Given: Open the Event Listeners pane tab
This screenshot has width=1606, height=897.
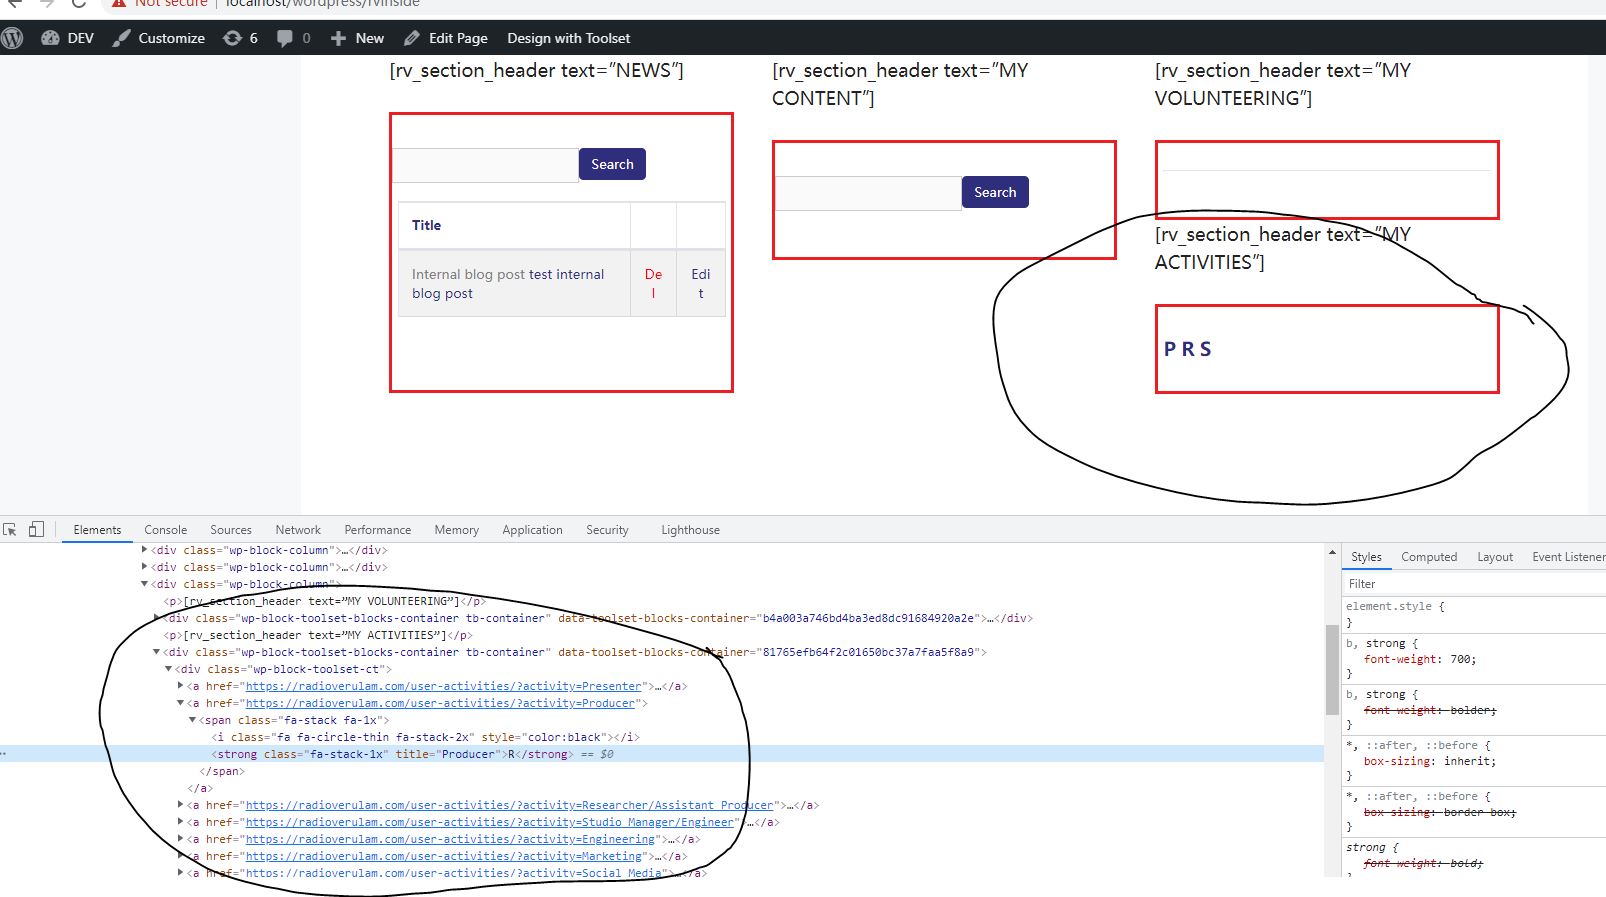Looking at the screenshot, I should 1568,557.
